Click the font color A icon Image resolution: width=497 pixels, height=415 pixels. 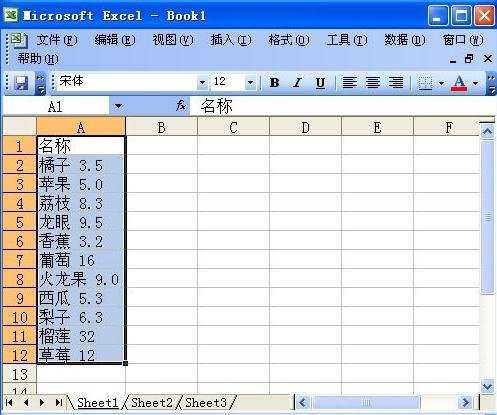(x=459, y=83)
